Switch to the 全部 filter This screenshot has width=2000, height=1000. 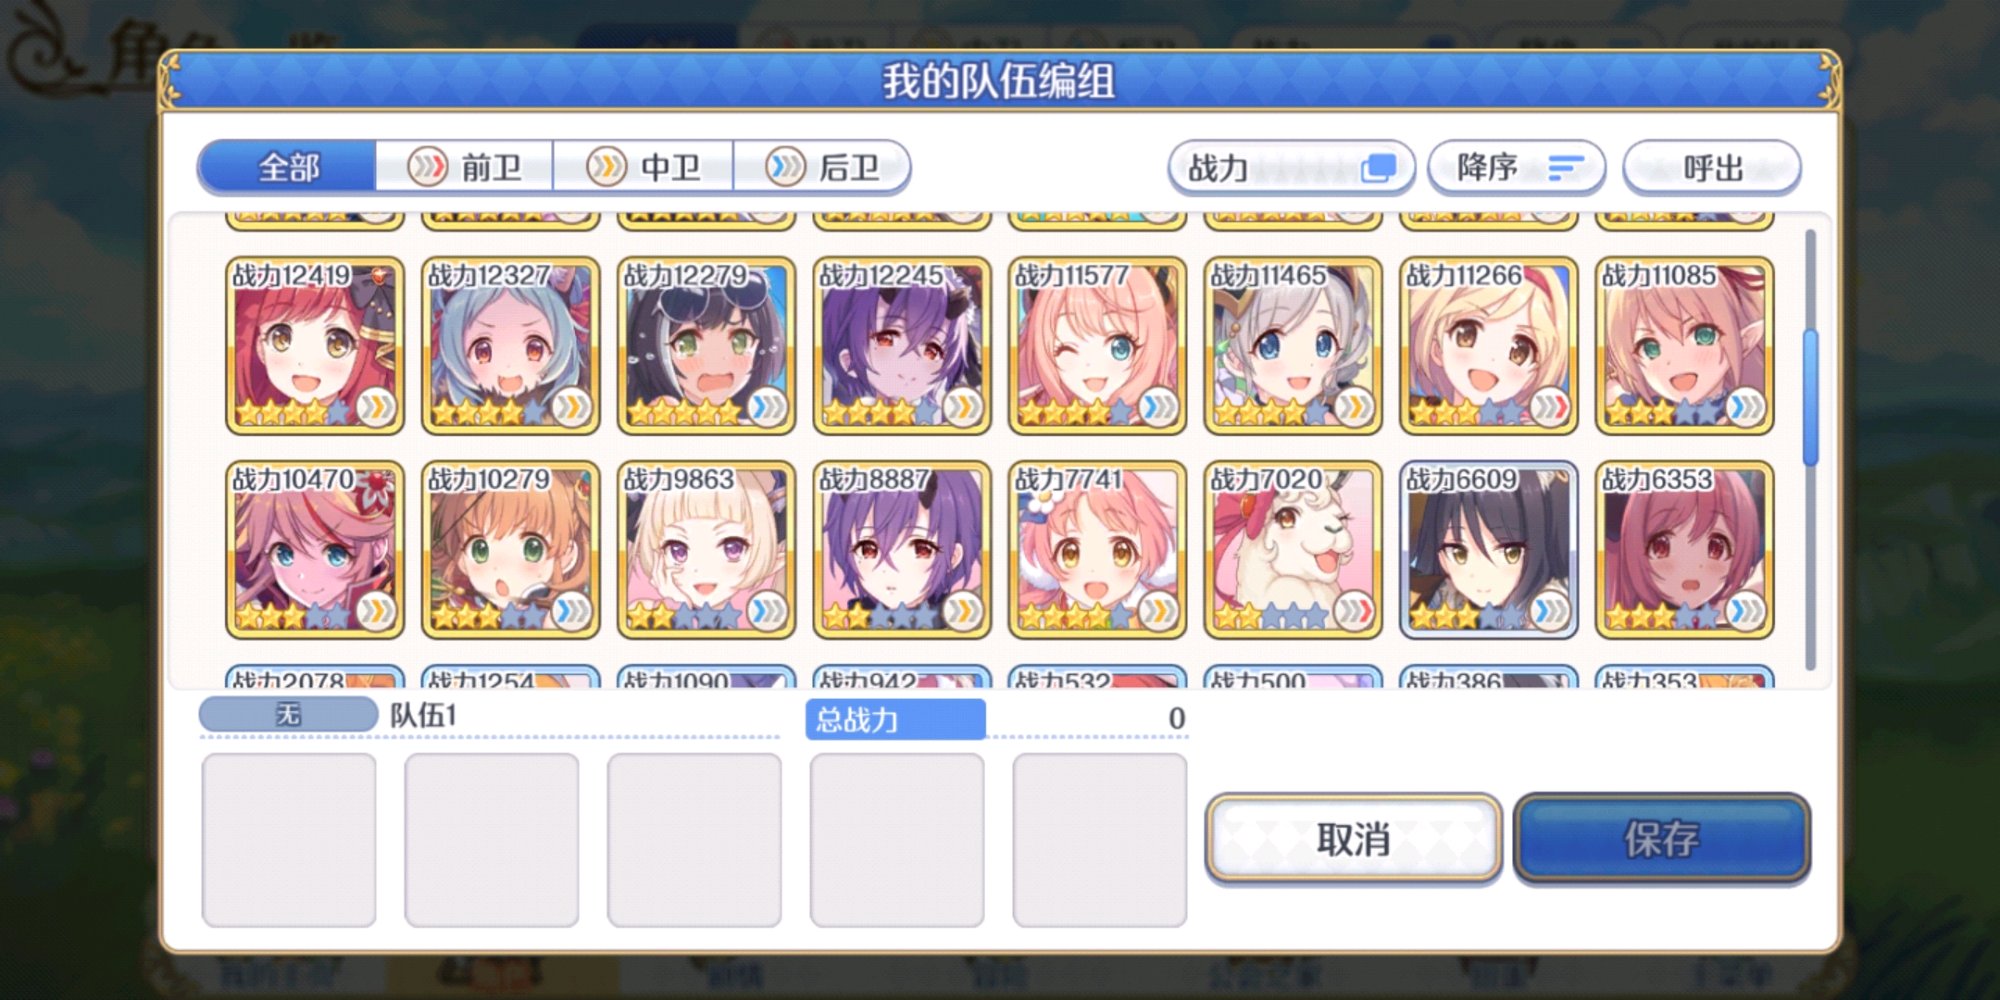point(287,167)
